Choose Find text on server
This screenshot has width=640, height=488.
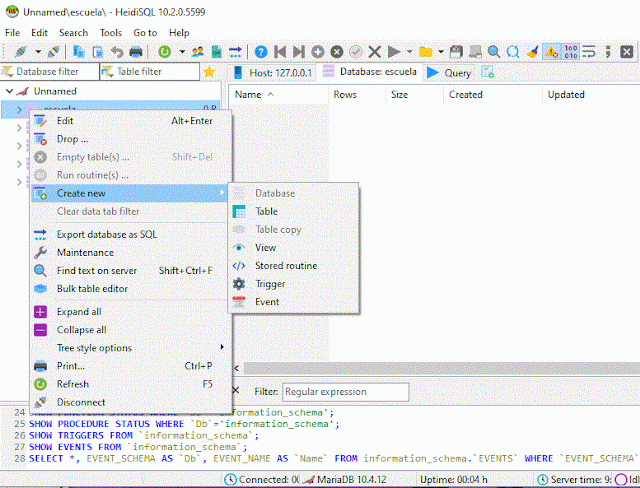(x=129, y=271)
